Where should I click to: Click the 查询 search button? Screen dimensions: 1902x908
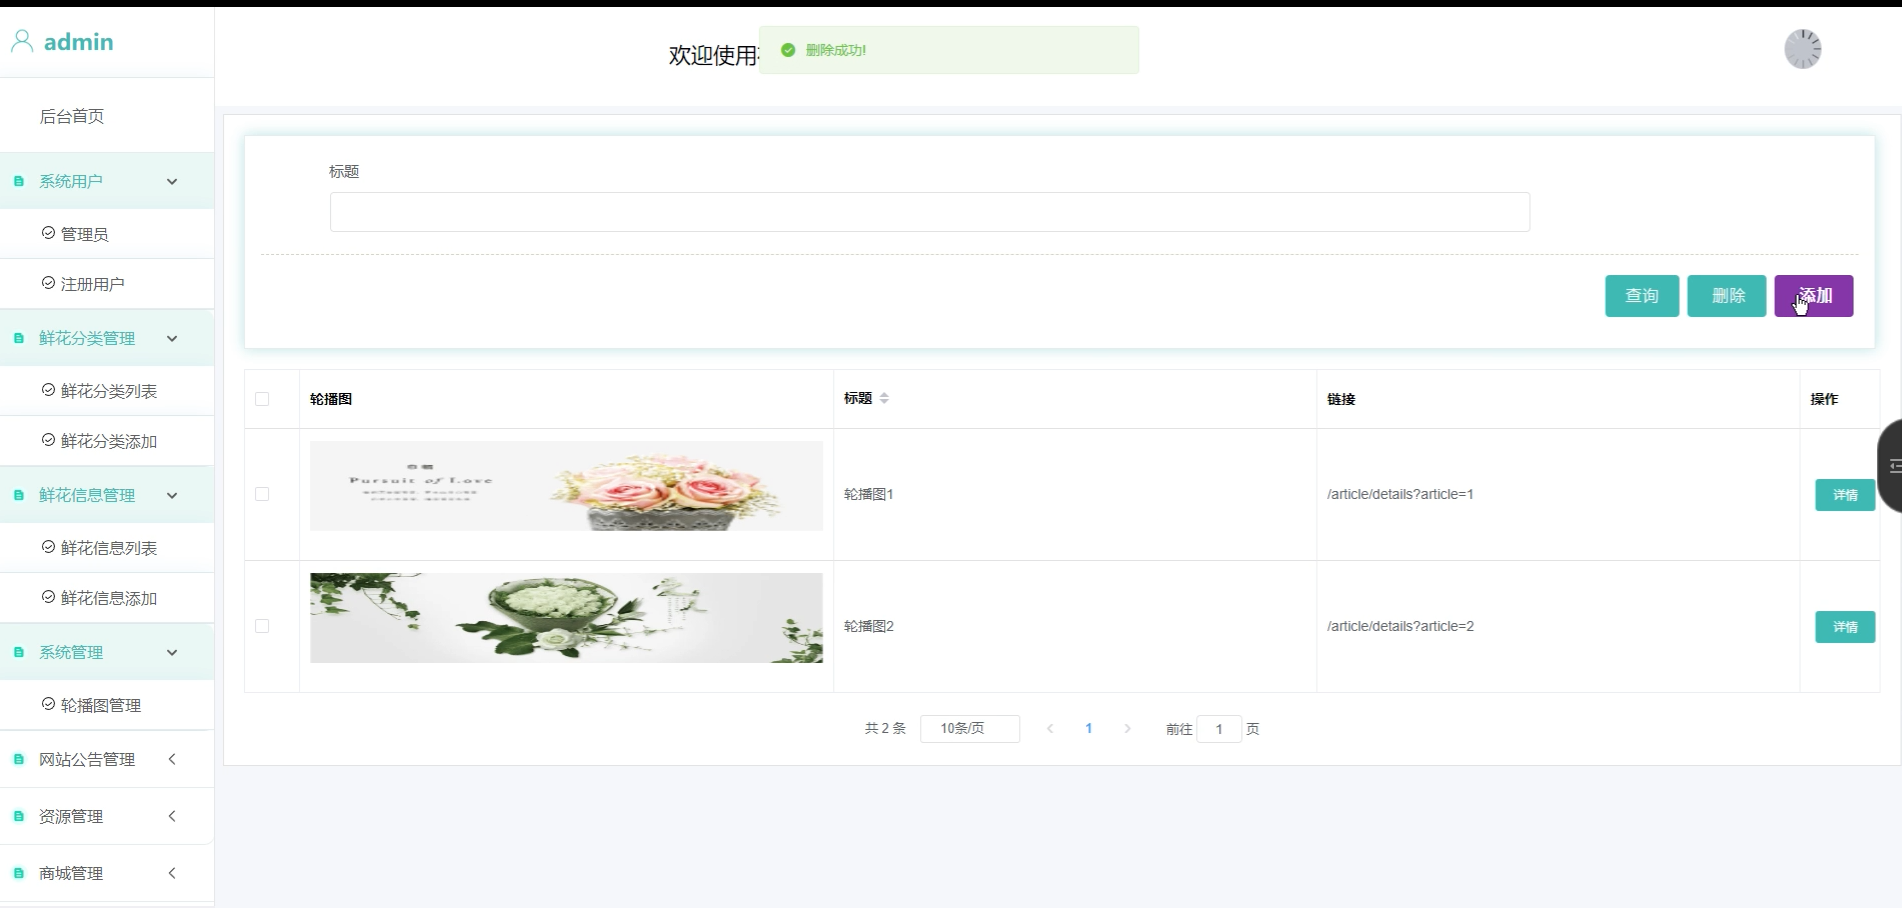(1642, 296)
